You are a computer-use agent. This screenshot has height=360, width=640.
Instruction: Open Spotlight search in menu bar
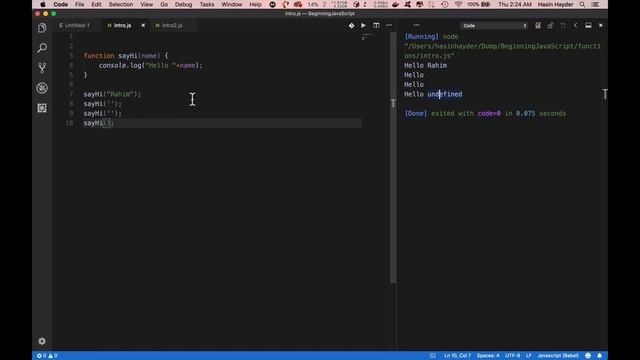pos(582,4)
